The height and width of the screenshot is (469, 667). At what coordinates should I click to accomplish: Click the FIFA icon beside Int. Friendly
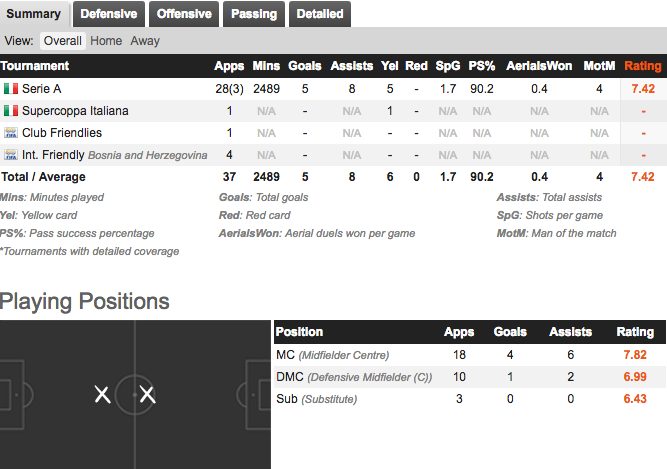(11, 155)
